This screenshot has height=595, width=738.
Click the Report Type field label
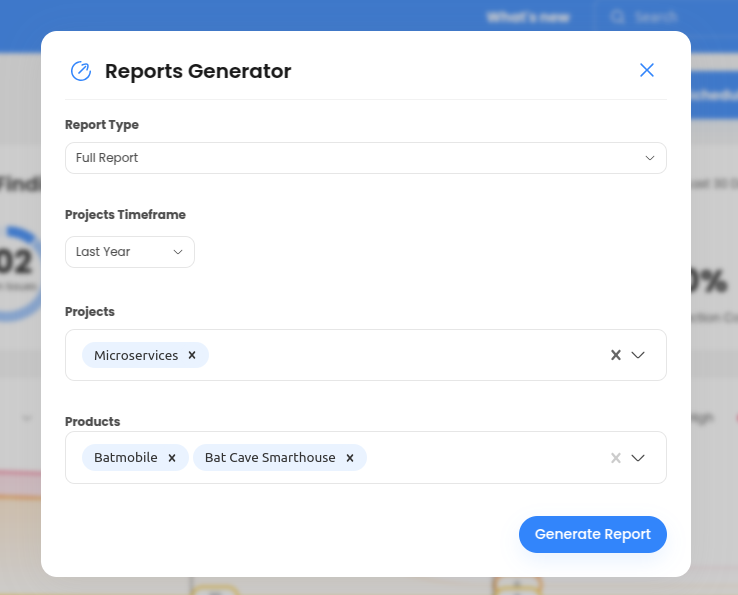click(102, 125)
